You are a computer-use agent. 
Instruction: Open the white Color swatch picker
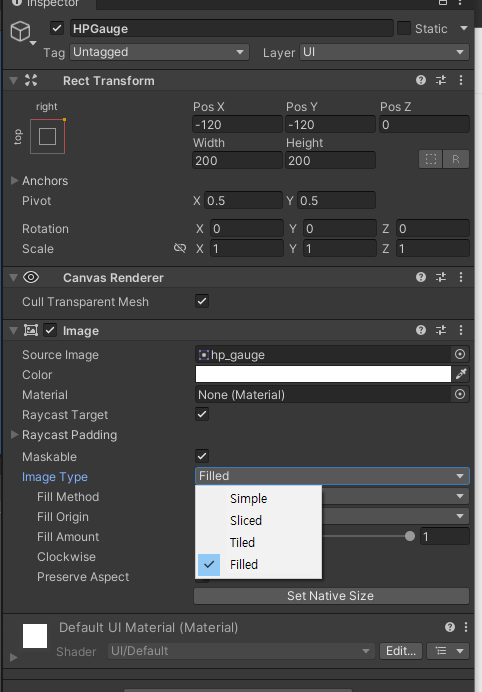(323, 374)
